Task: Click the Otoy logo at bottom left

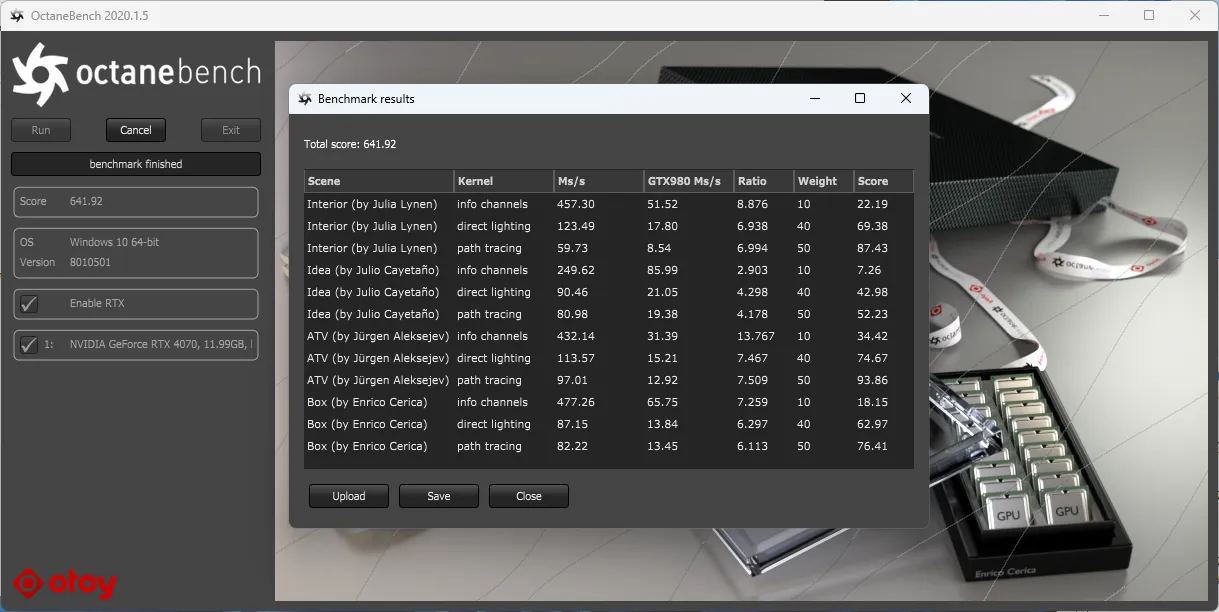Action: coord(65,584)
